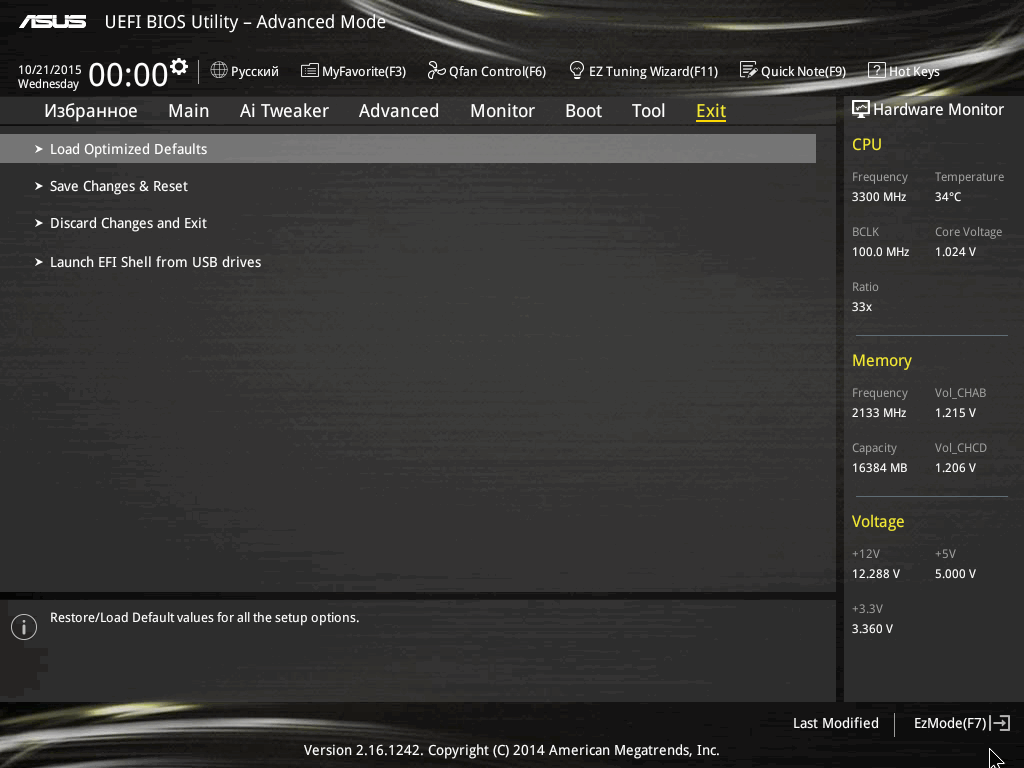Click CPU temperature value 34°C
Viewport: 1024px width, 768px height.
click(948, 197)
